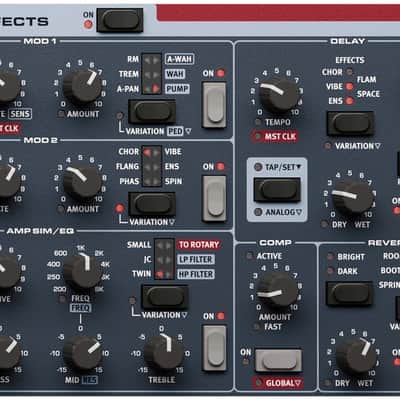Click the MOD 2 effect selector button
This screenshot has width=400, height=400.
[x=152, y=204]
